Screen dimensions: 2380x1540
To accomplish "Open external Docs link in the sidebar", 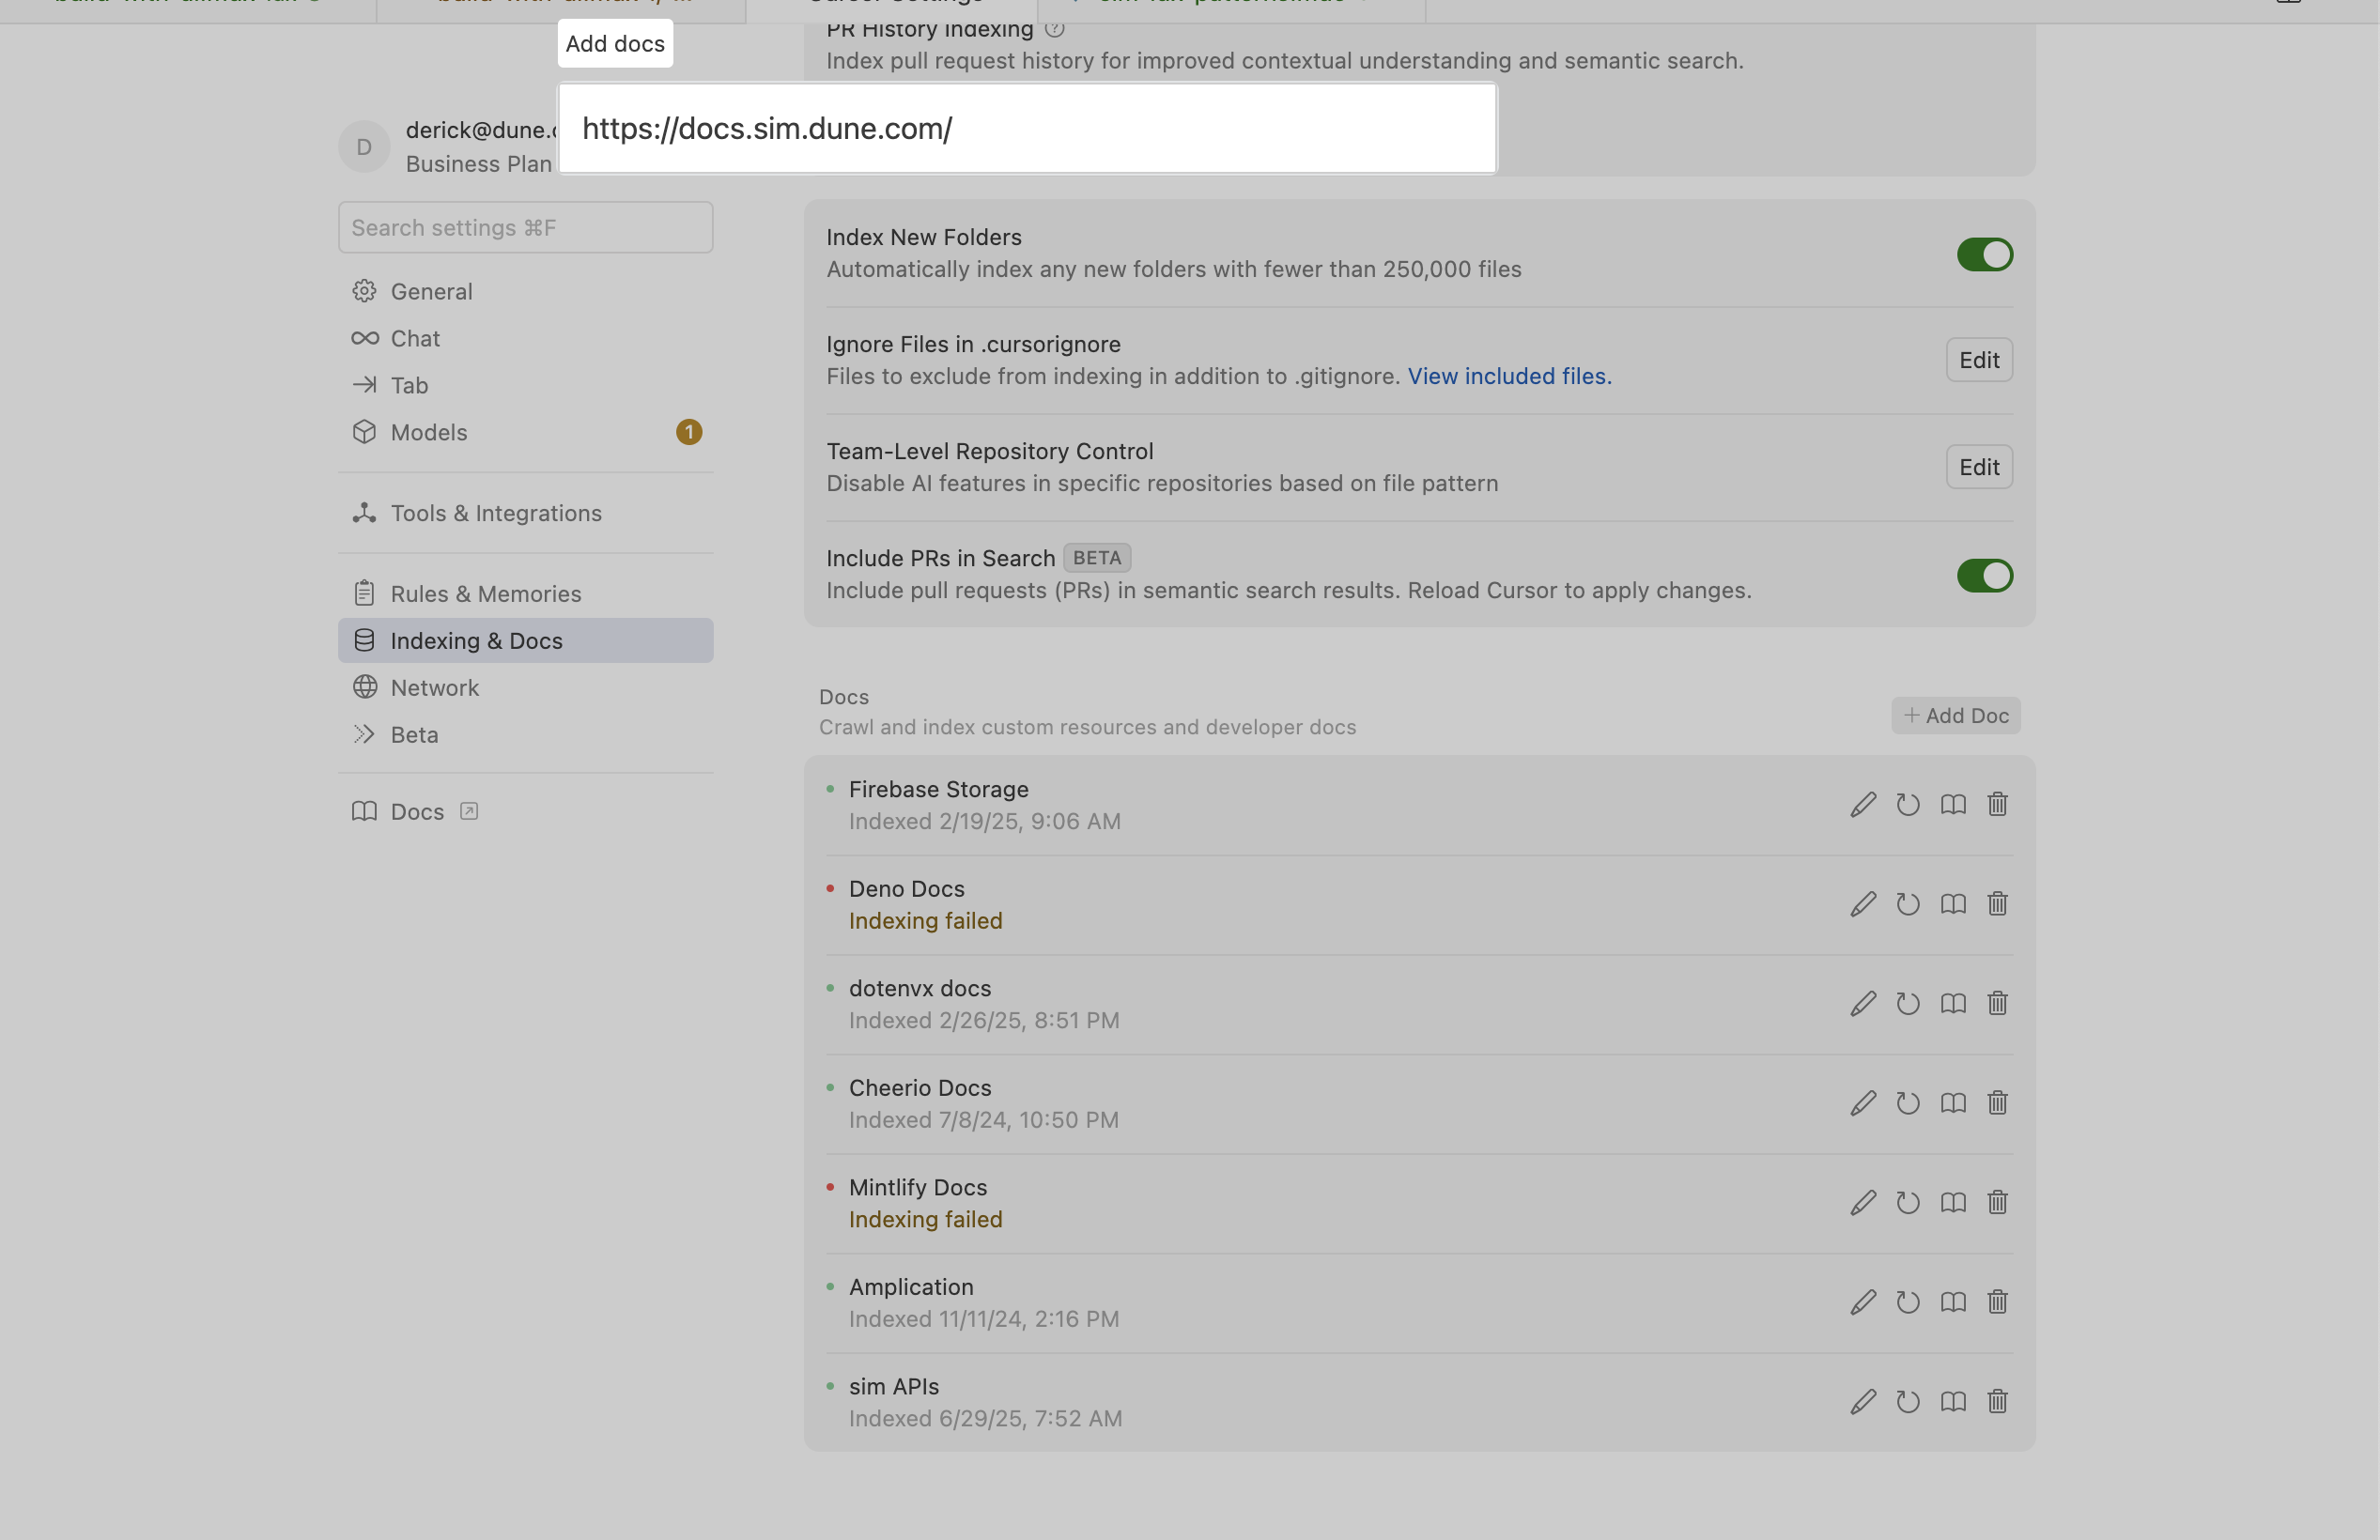I will (417, 812).
